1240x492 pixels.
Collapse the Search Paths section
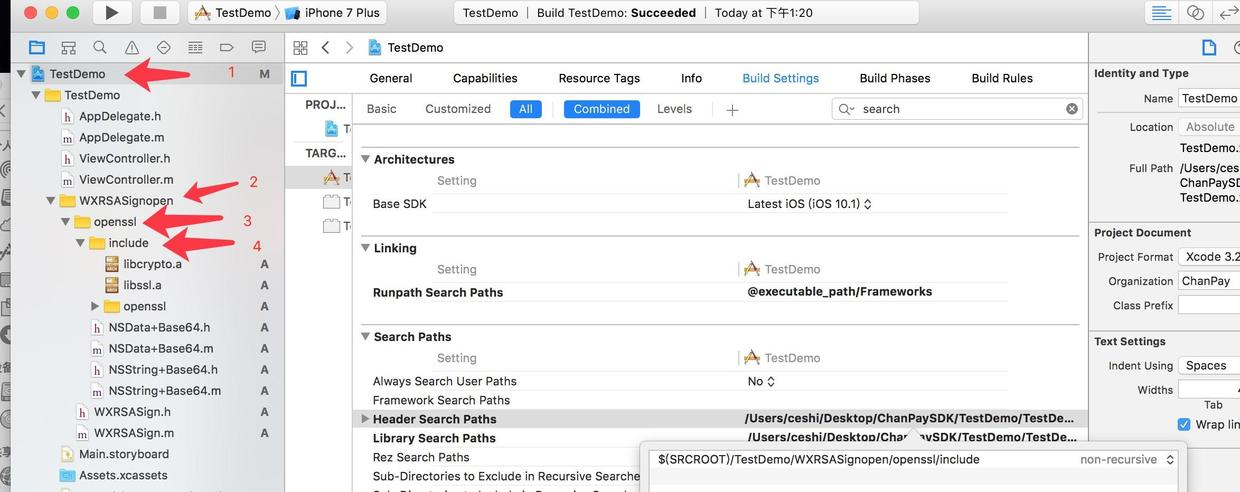(x=366, y=337)
